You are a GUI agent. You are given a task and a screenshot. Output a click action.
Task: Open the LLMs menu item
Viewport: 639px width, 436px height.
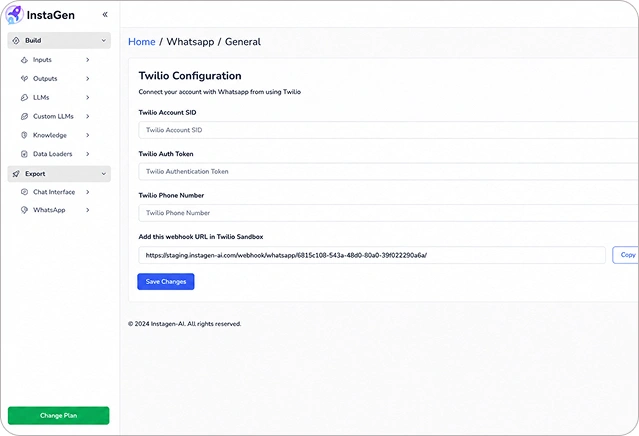click(55, 97)
